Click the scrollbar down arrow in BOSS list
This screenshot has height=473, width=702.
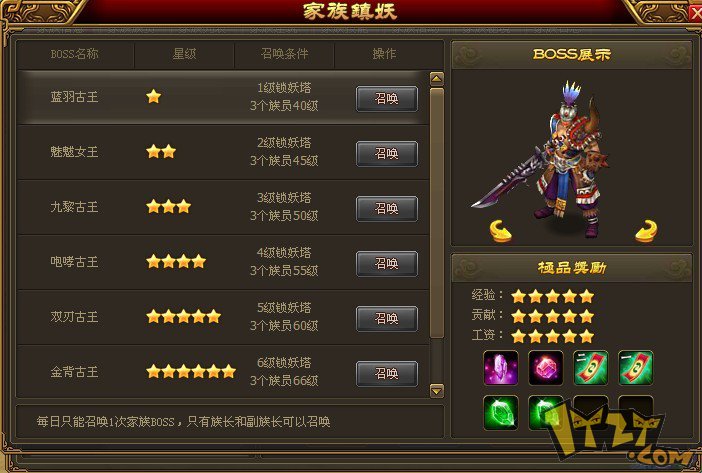(437, 390)
